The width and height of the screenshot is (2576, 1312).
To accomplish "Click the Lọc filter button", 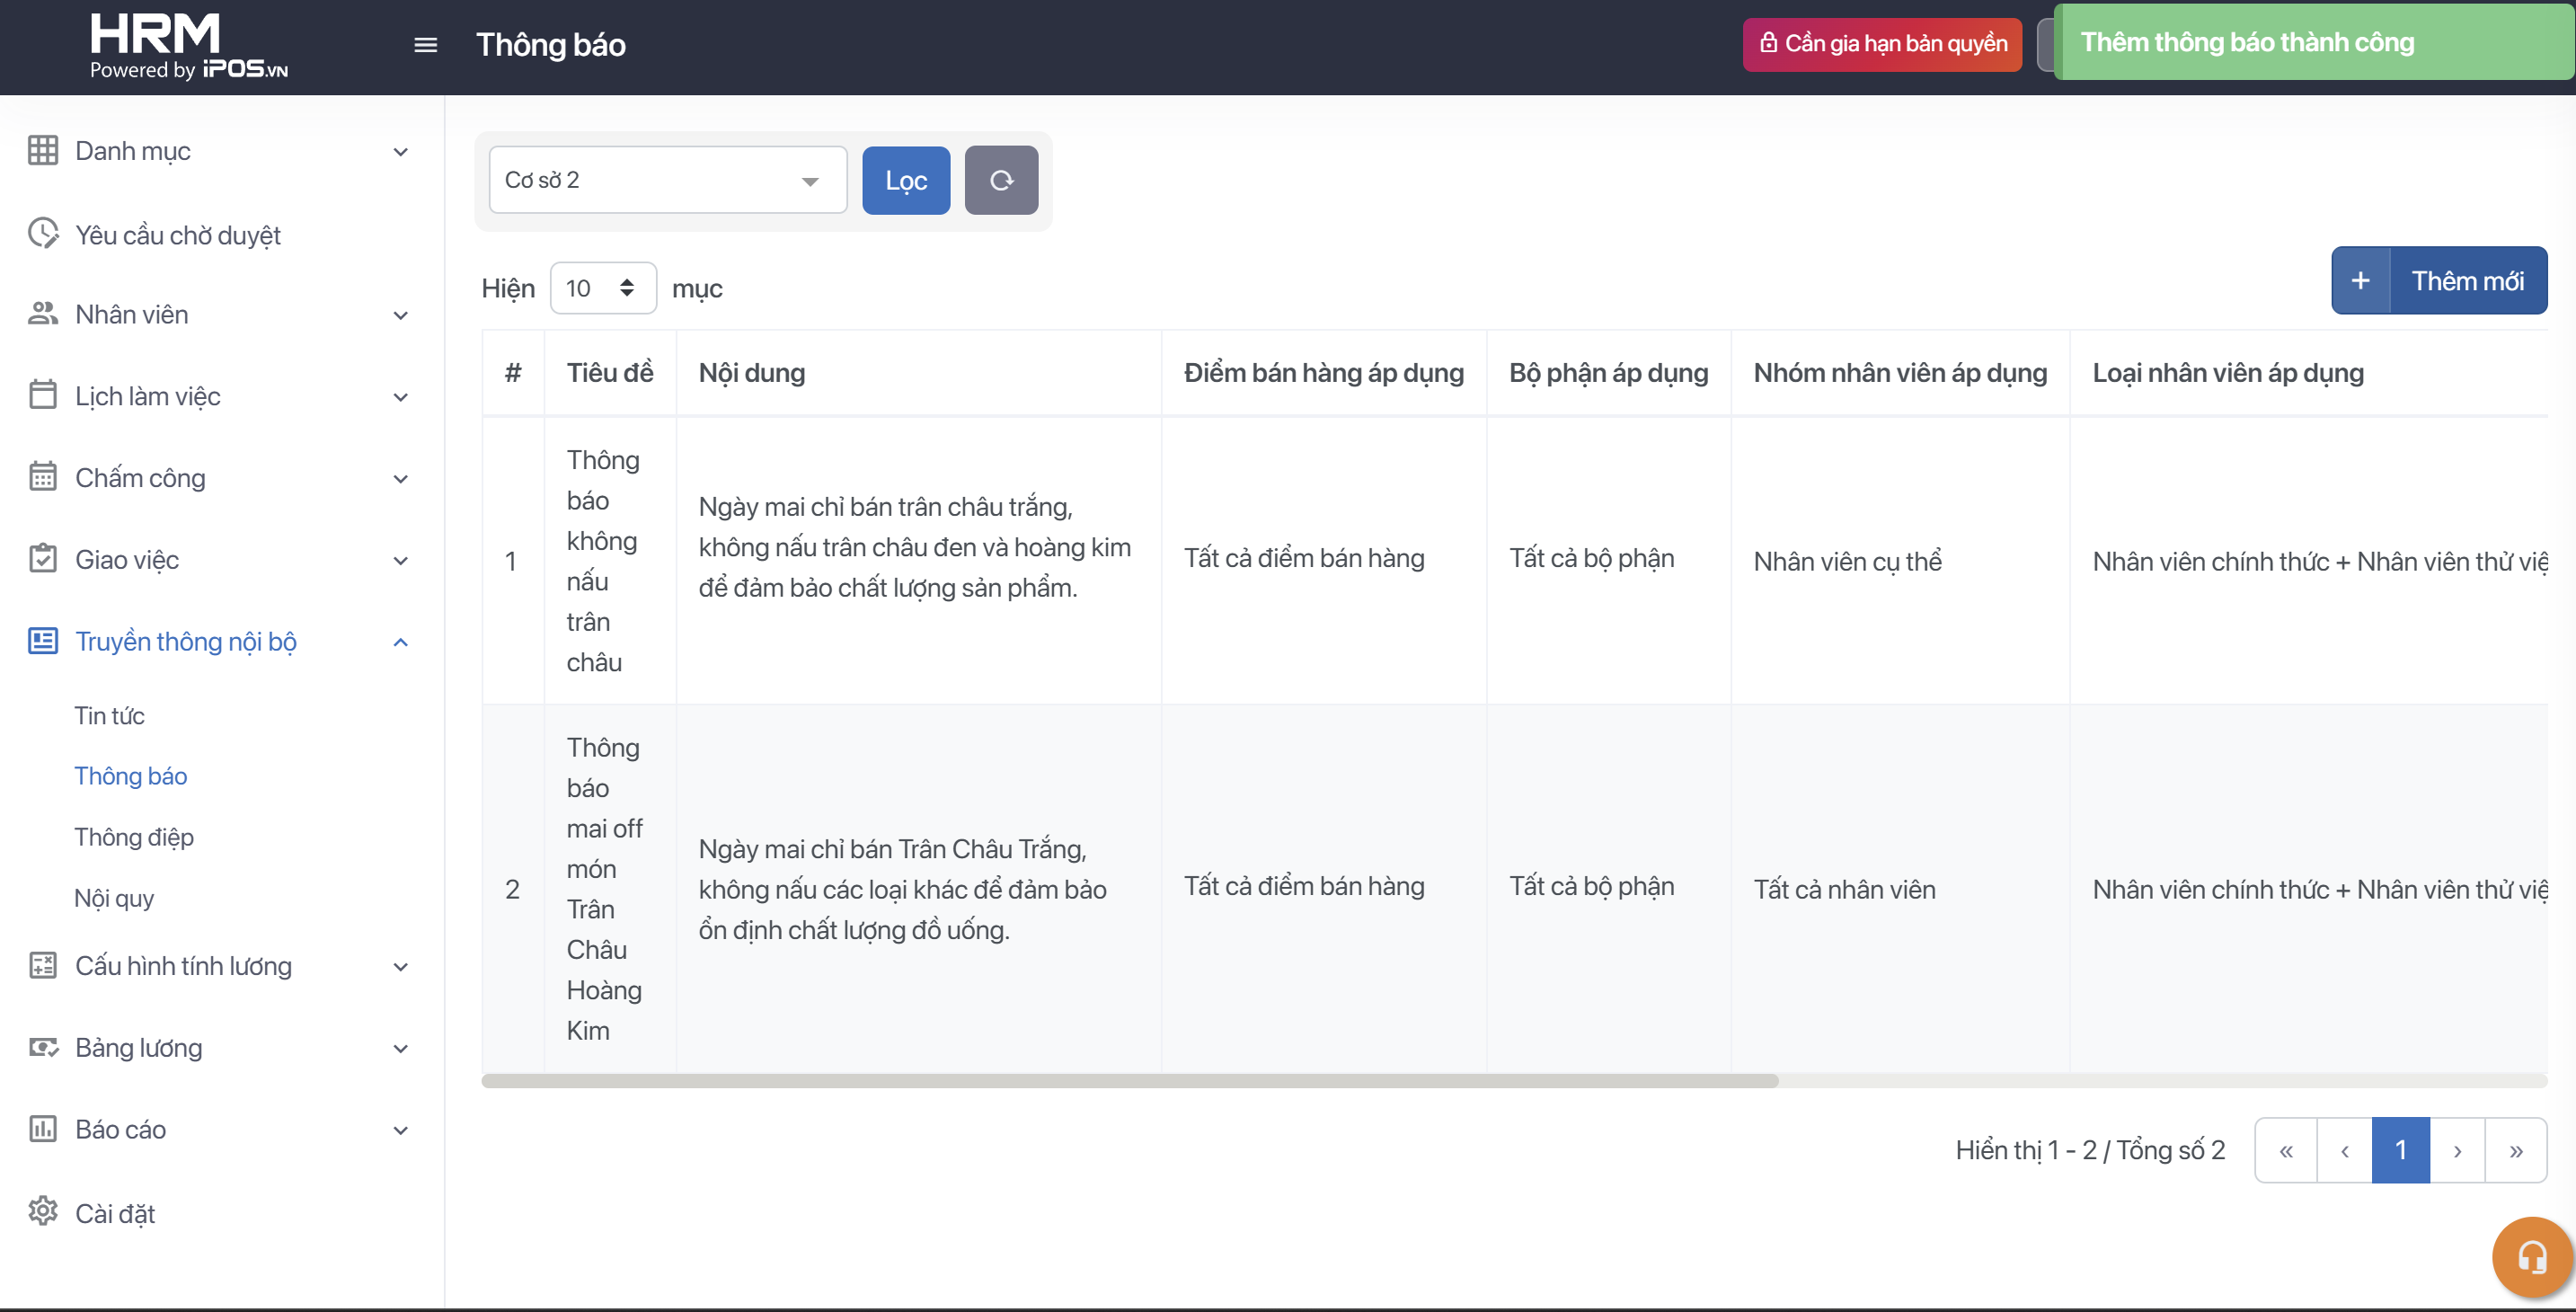I will click(x=905, y=180).
